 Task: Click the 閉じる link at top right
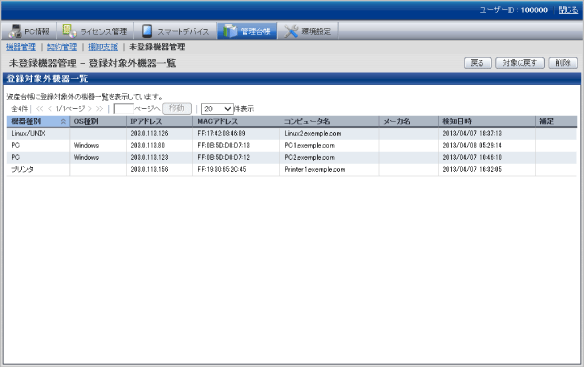tap(568, 10)
